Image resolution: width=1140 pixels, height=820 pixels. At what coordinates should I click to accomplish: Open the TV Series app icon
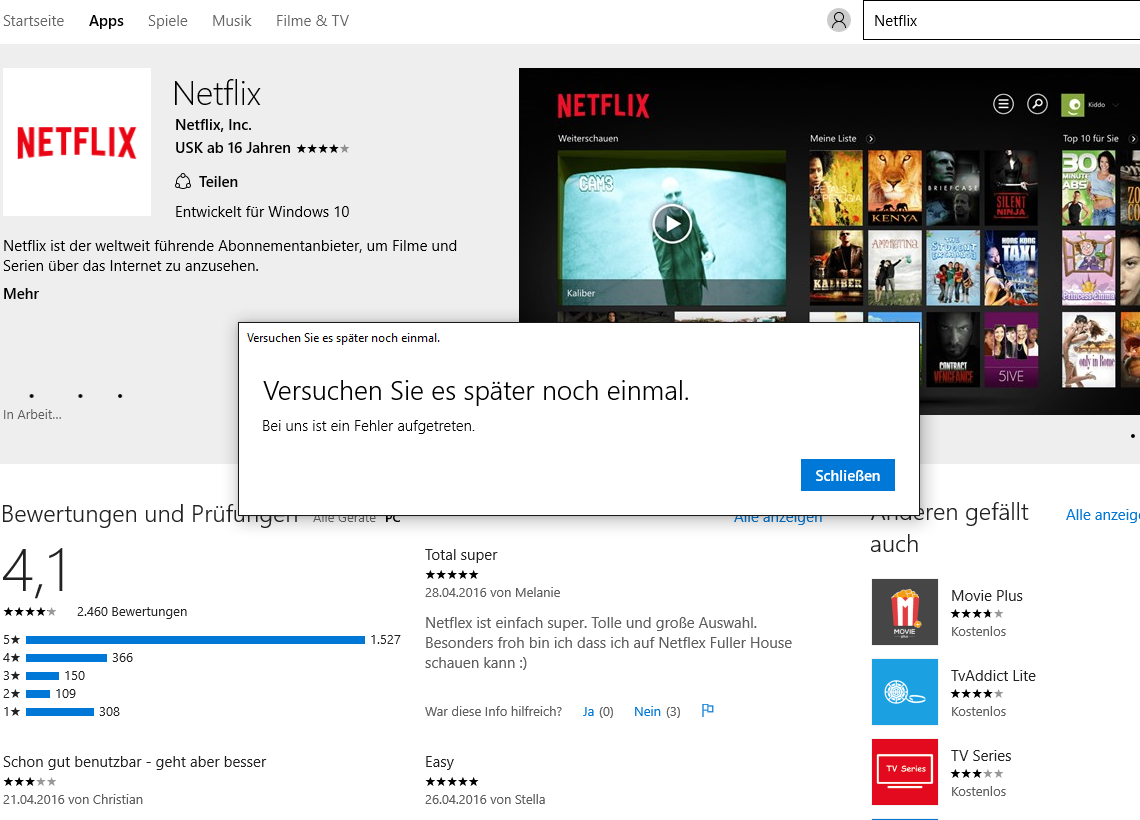click(904, 772)
